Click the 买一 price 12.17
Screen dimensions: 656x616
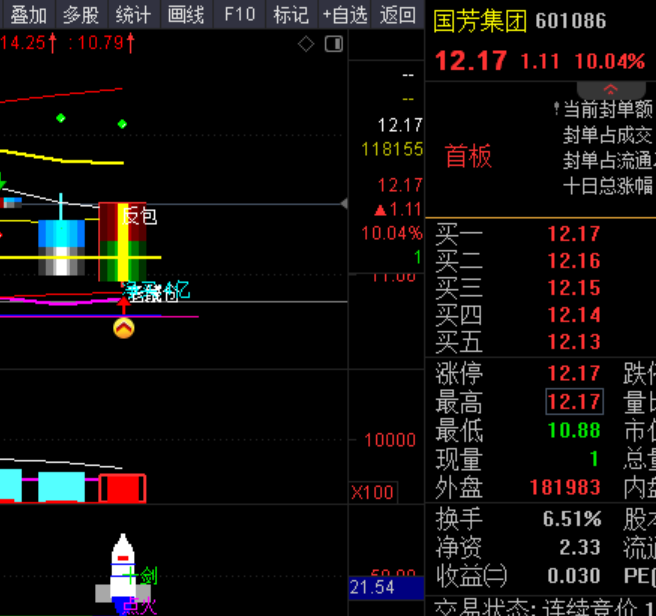pos(574,234)
